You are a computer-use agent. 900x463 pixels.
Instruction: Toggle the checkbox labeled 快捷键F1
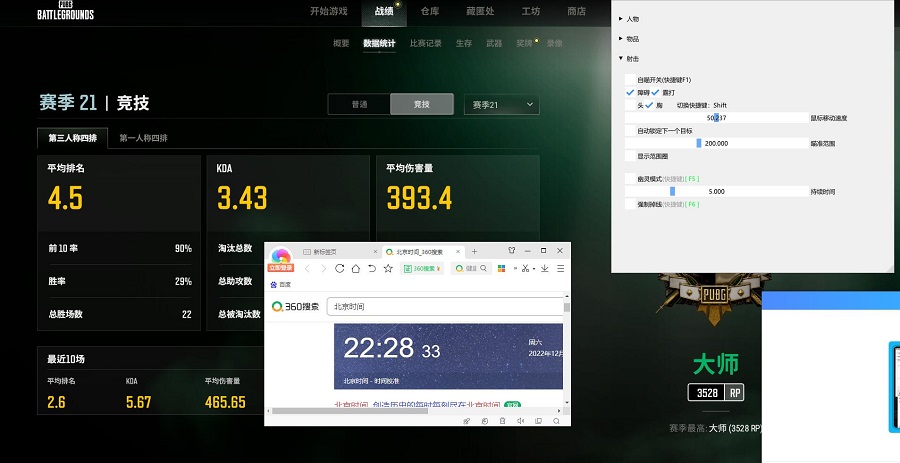[x=630, y=80]
